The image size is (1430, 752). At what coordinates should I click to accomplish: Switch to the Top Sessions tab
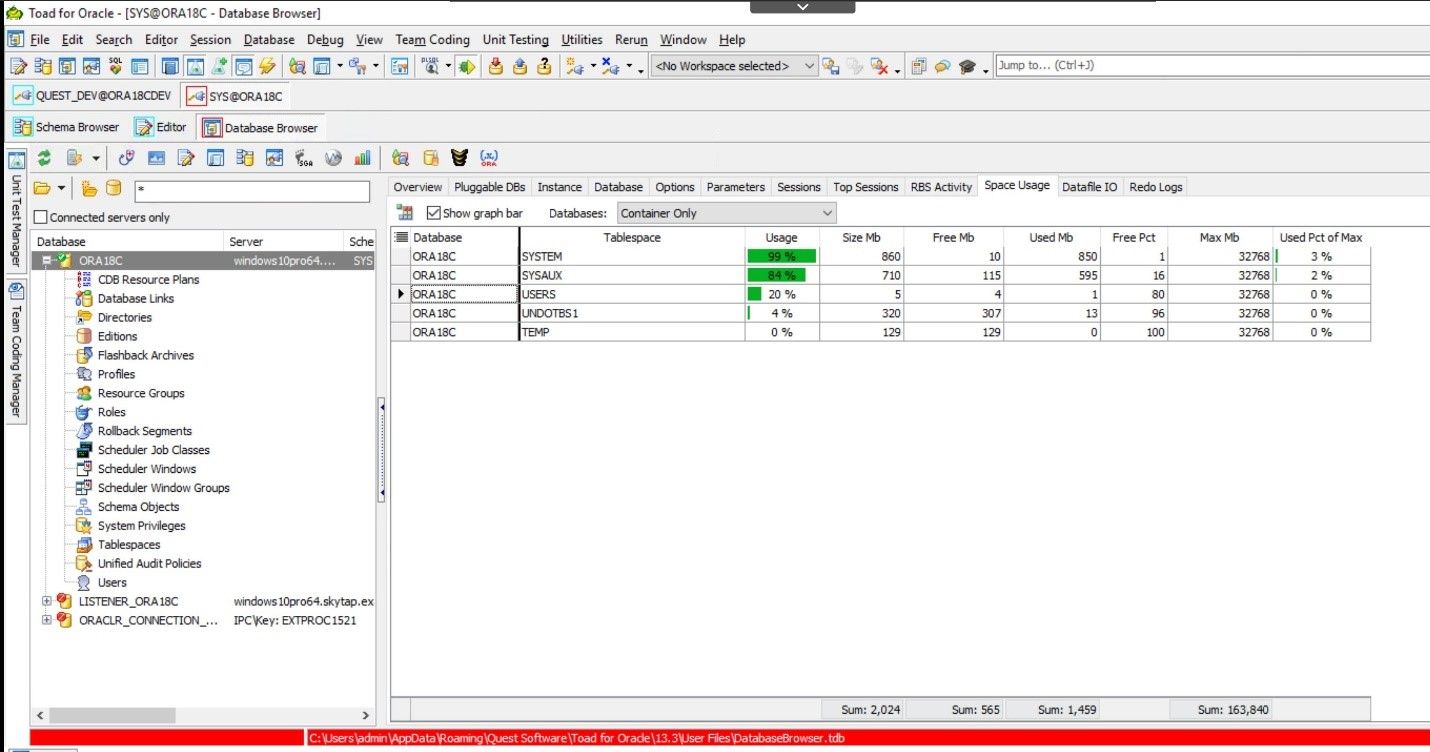click(866, 187)
